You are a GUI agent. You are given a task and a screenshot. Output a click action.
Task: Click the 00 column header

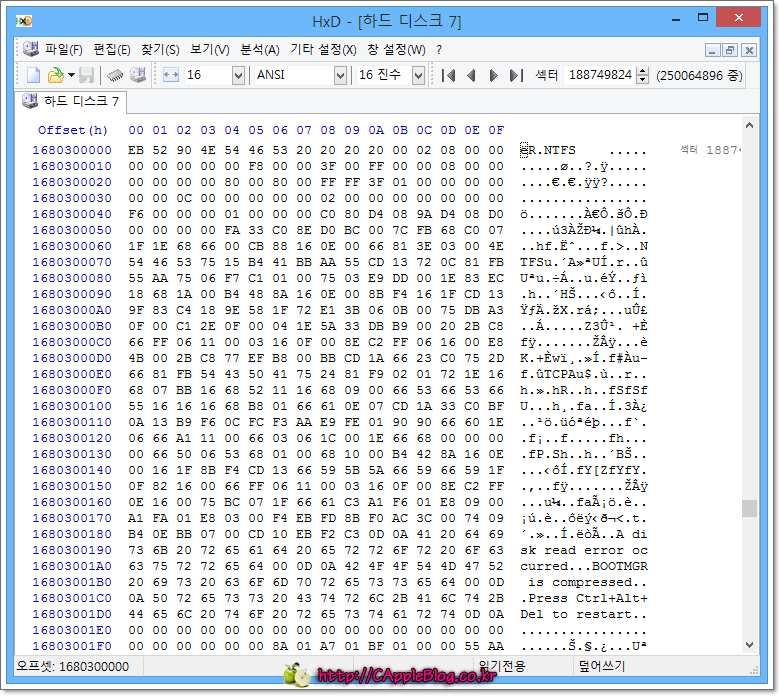coord(136,130)
